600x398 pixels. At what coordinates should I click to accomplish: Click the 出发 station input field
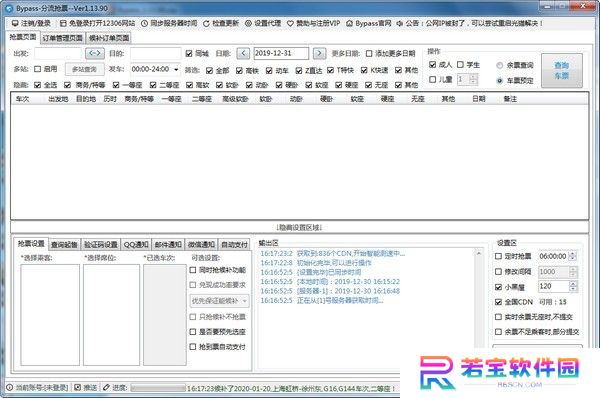[58, 54]
